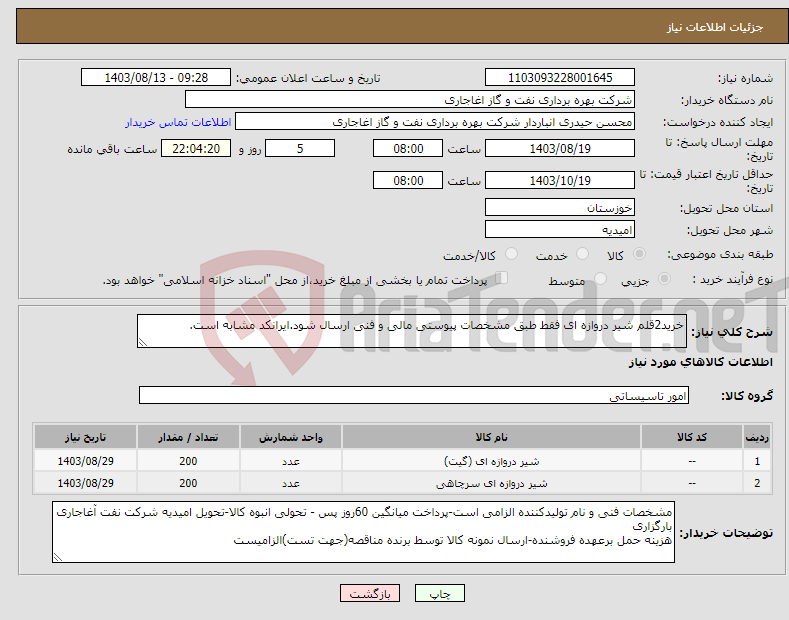Click the buyer notes text area
789x620 pixels.
point(363,532)
